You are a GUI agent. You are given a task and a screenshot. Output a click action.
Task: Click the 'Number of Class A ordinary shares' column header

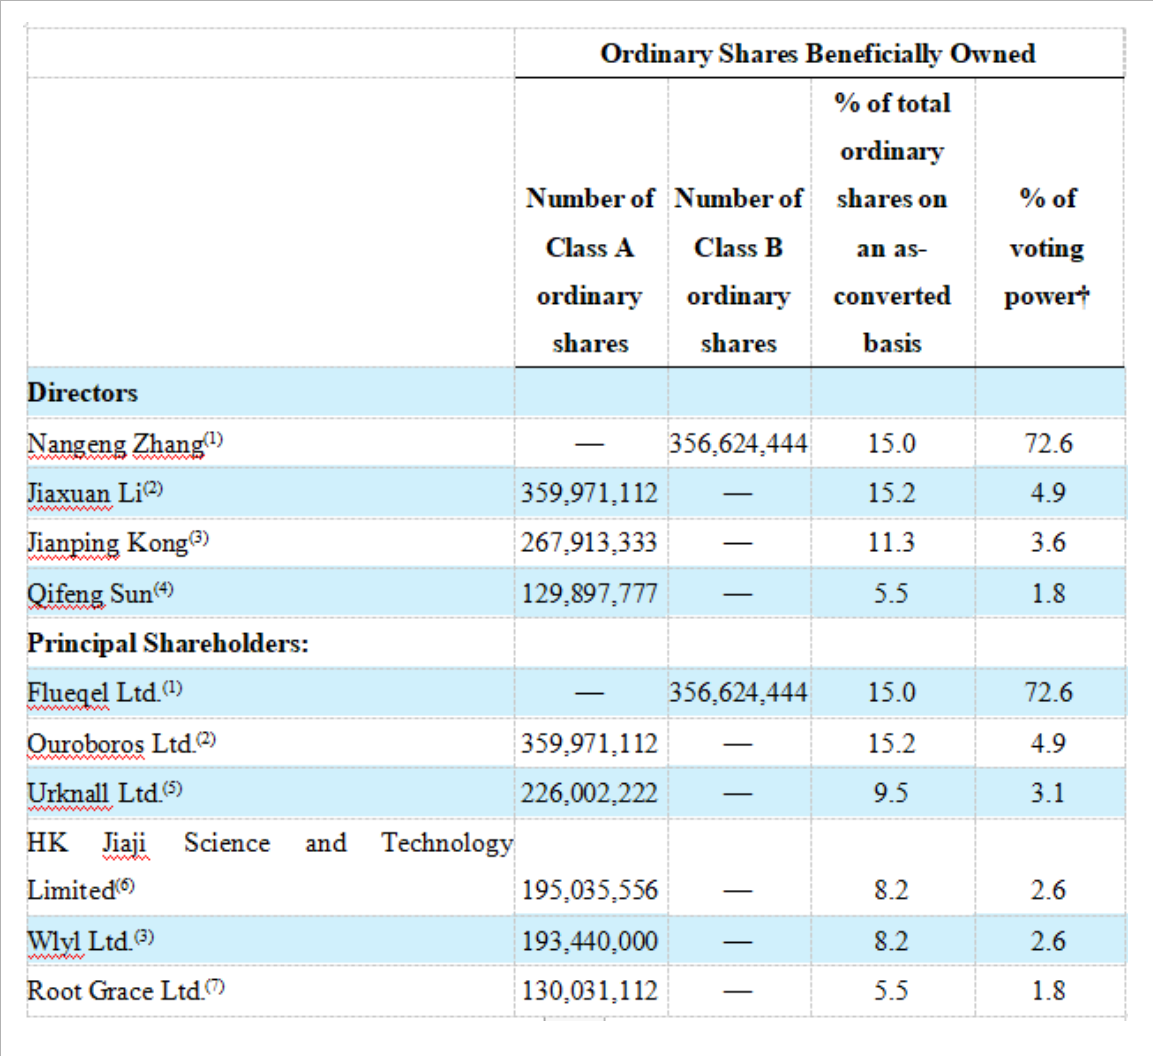(x=590, y=270)
